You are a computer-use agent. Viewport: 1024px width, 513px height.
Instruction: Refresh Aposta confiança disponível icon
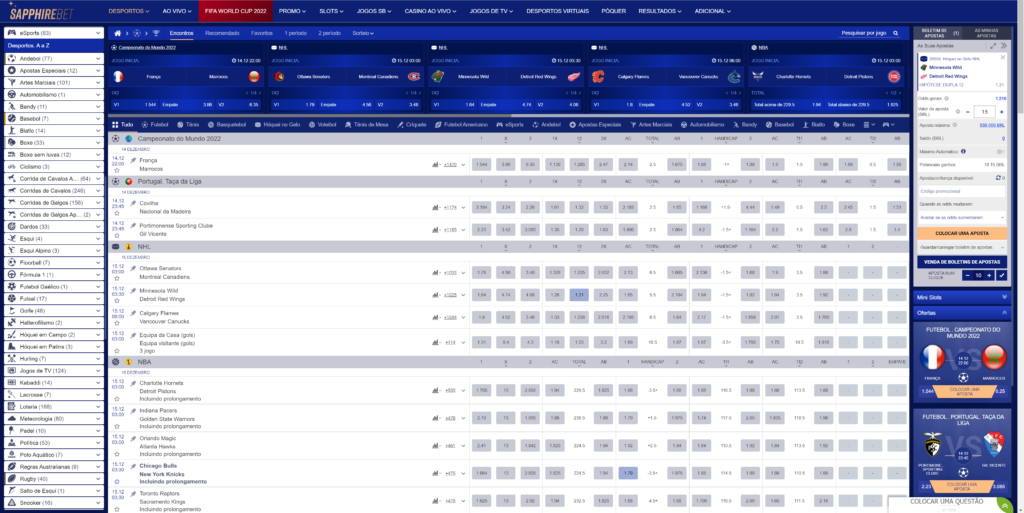(x=998, y=178)
